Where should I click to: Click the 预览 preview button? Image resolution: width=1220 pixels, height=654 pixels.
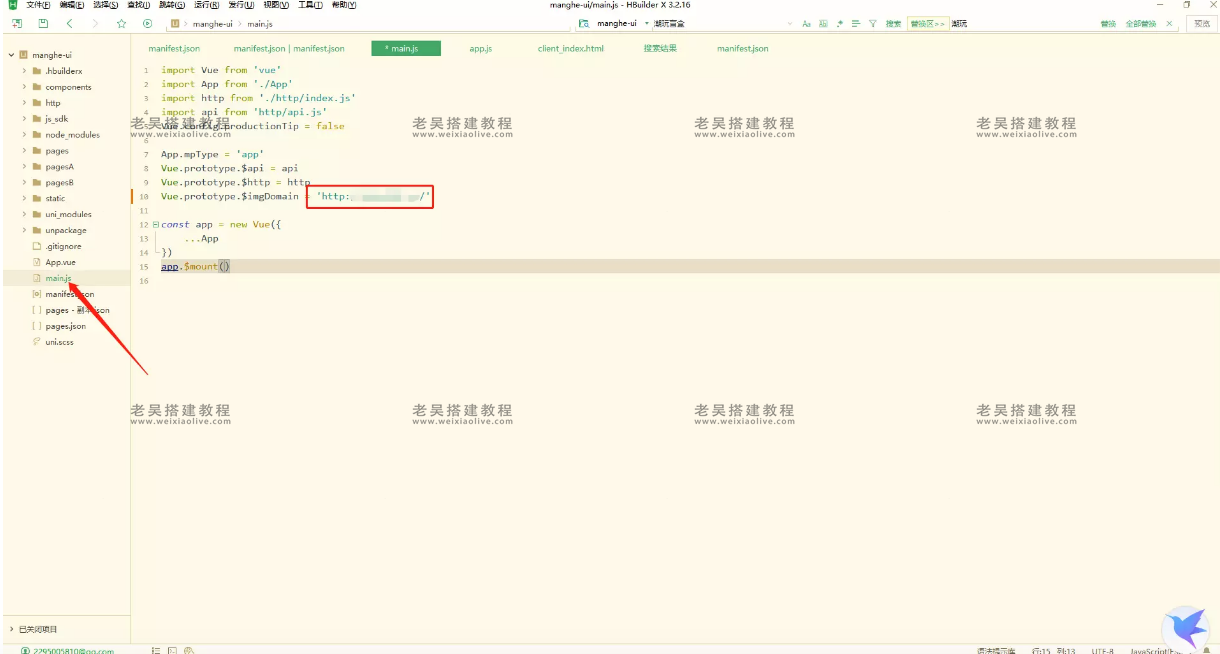click(x=1201, y=23)
